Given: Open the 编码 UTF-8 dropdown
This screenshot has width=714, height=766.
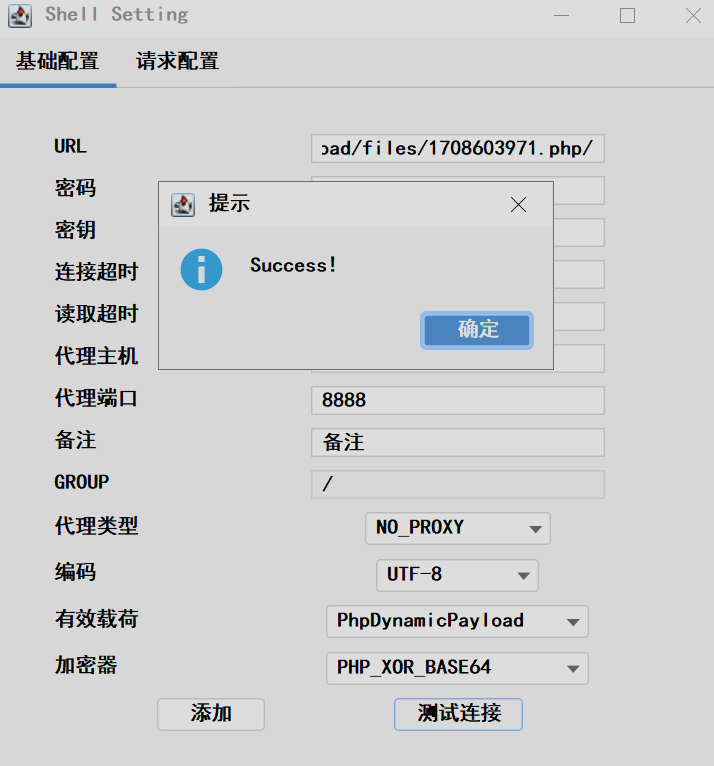Looking at the screenshot, I should coord(457,575).
